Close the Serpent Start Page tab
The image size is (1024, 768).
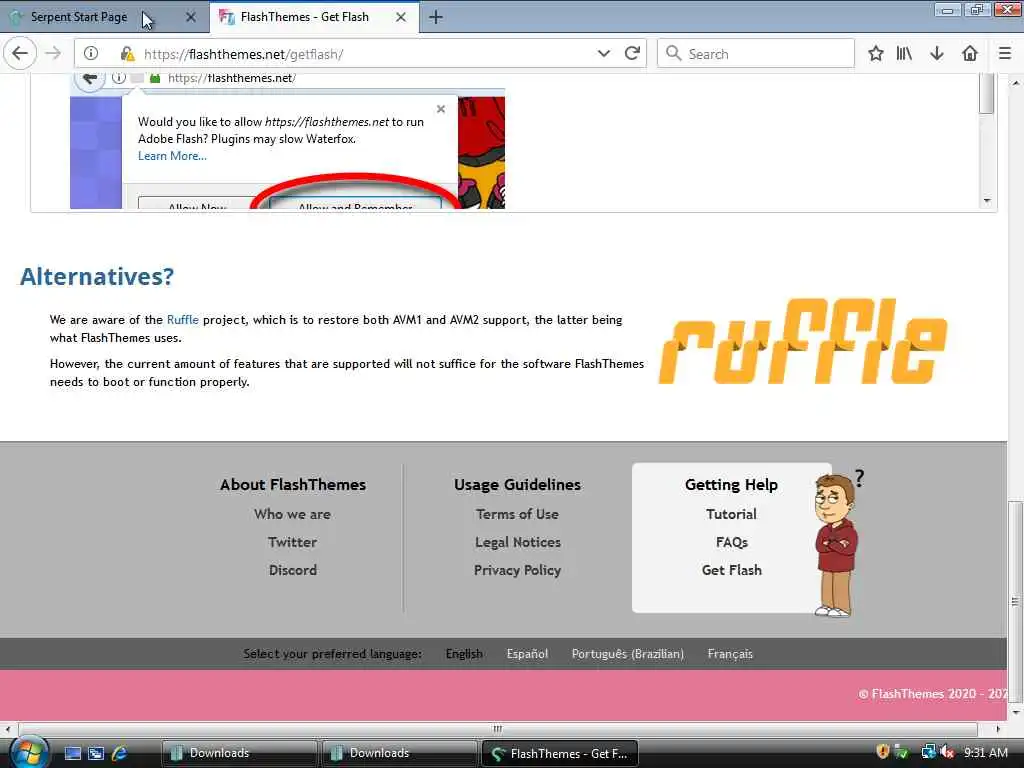point(191,17)
